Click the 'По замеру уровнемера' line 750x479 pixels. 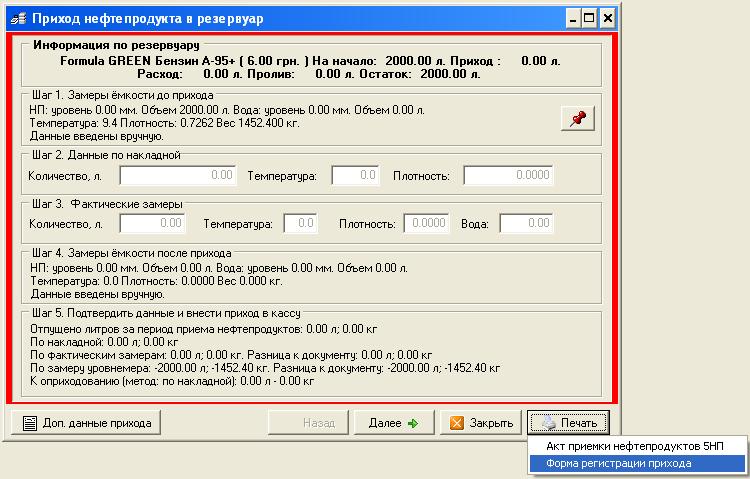(x=265, y=368)
